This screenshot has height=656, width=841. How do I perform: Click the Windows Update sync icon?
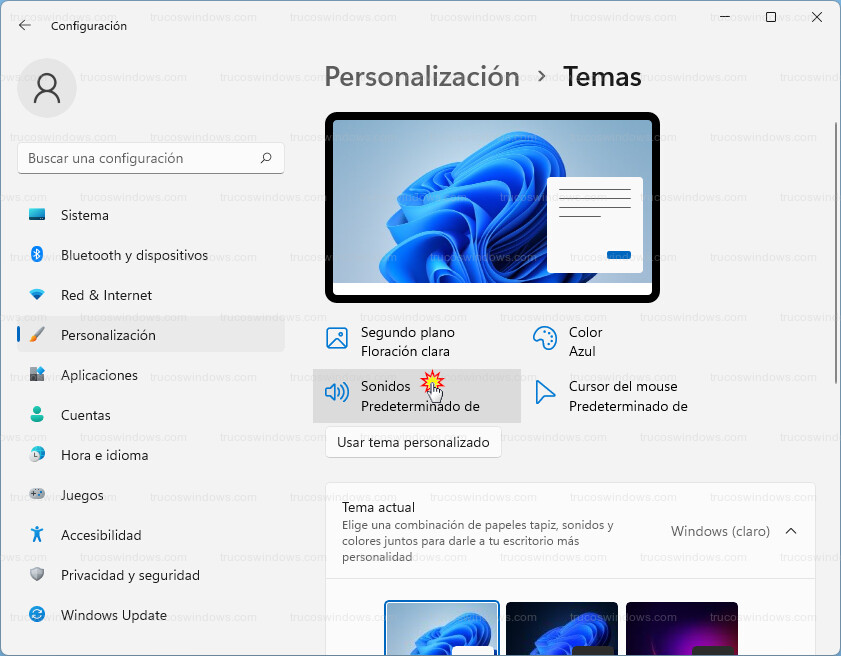tap(37, 615)
